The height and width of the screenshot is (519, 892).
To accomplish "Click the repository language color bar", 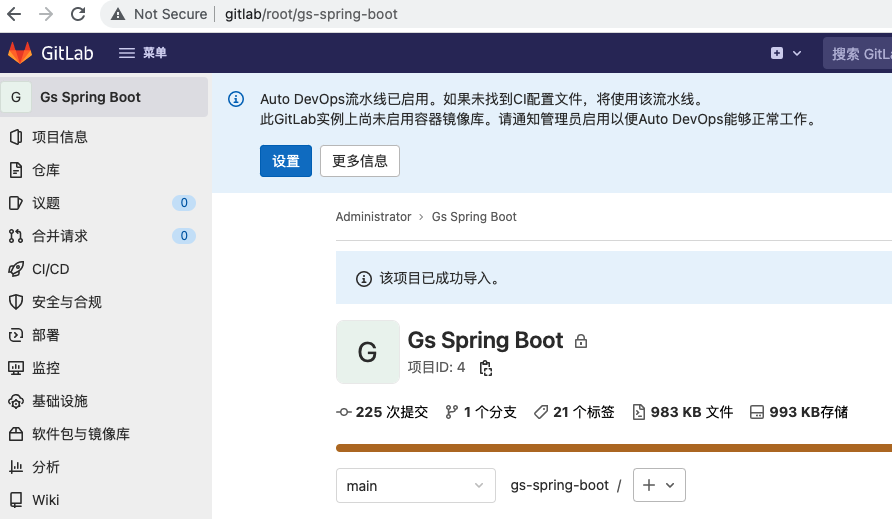I will [x=614, y=448].
